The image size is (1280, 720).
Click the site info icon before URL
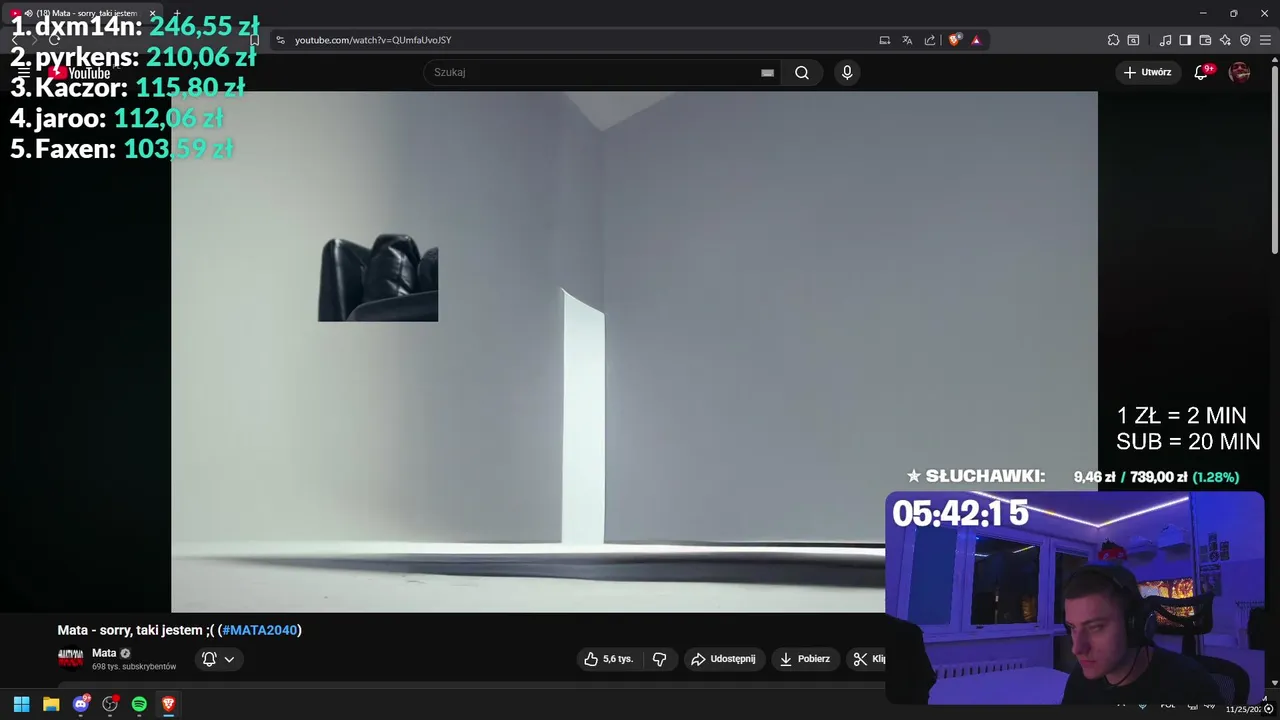click(280, 40)
